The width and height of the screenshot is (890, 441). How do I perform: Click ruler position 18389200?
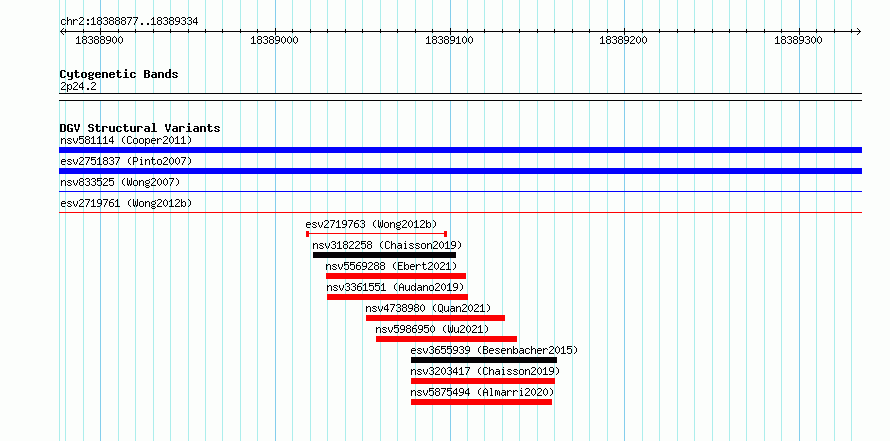623,41
